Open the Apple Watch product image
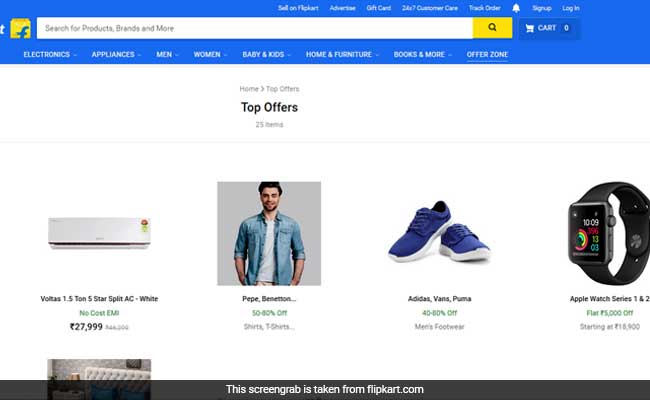The width and height of the screenshot is (650, 400). [609, 233]
